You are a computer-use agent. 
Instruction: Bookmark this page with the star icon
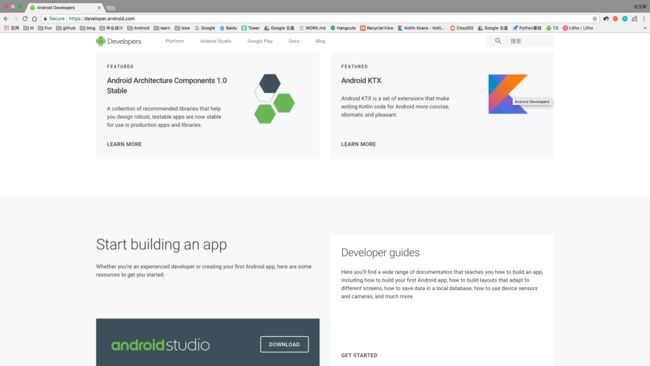(x=595, y=19)
